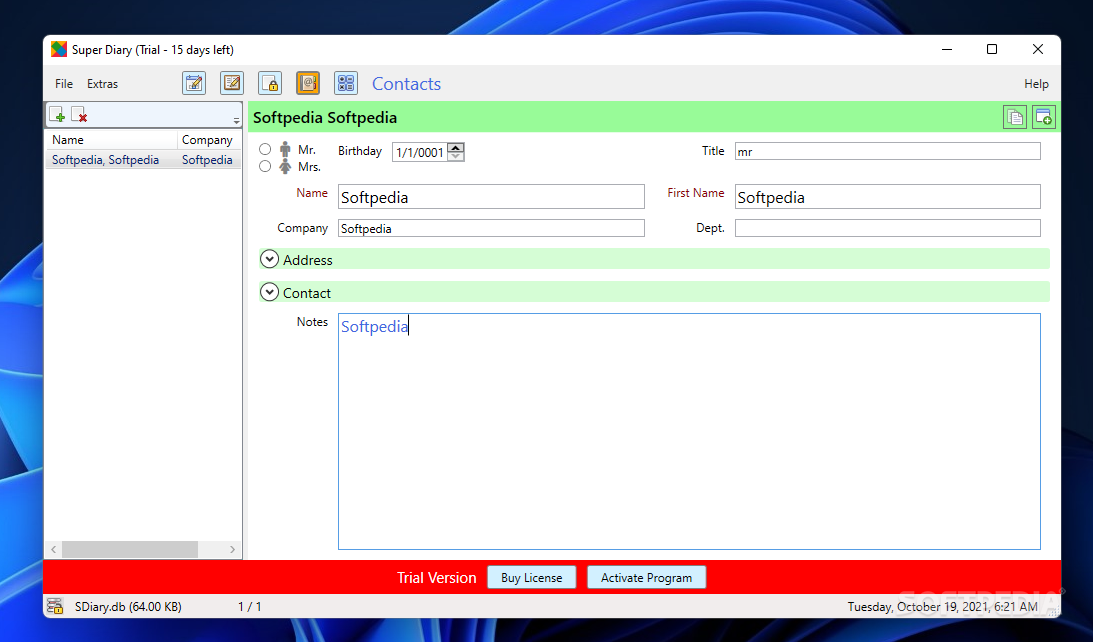
Task: Open the diary notebook section icon
Action: [x=232, y=83]
